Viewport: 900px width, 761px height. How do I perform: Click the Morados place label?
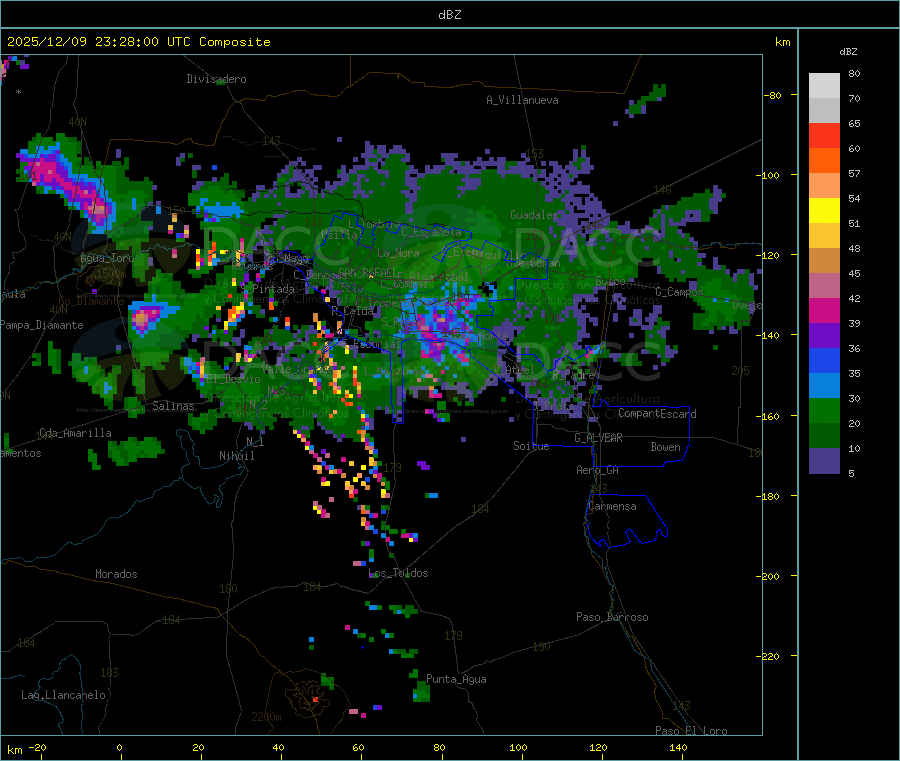116,574
